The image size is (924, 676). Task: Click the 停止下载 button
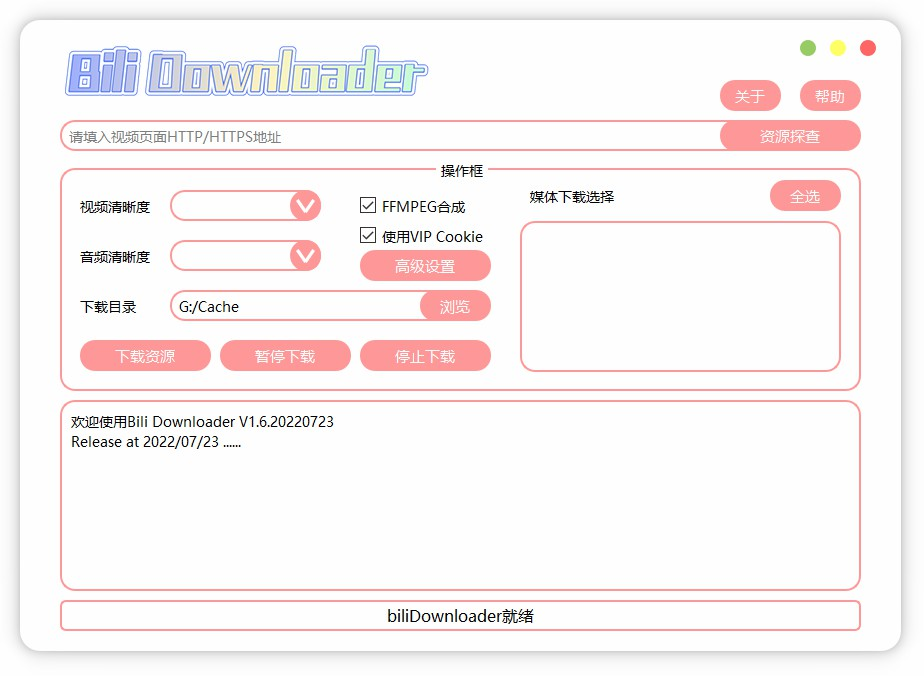point(425,356)
